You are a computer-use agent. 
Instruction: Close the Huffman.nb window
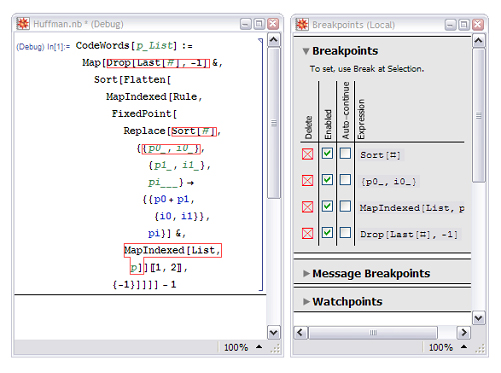coord(273,24)
